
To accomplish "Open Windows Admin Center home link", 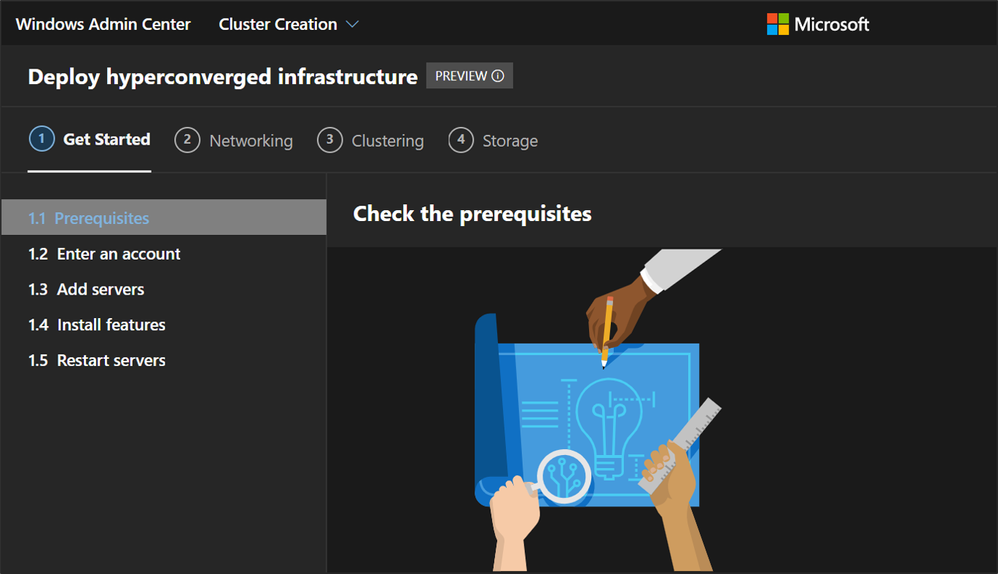I will coord(103,24).
